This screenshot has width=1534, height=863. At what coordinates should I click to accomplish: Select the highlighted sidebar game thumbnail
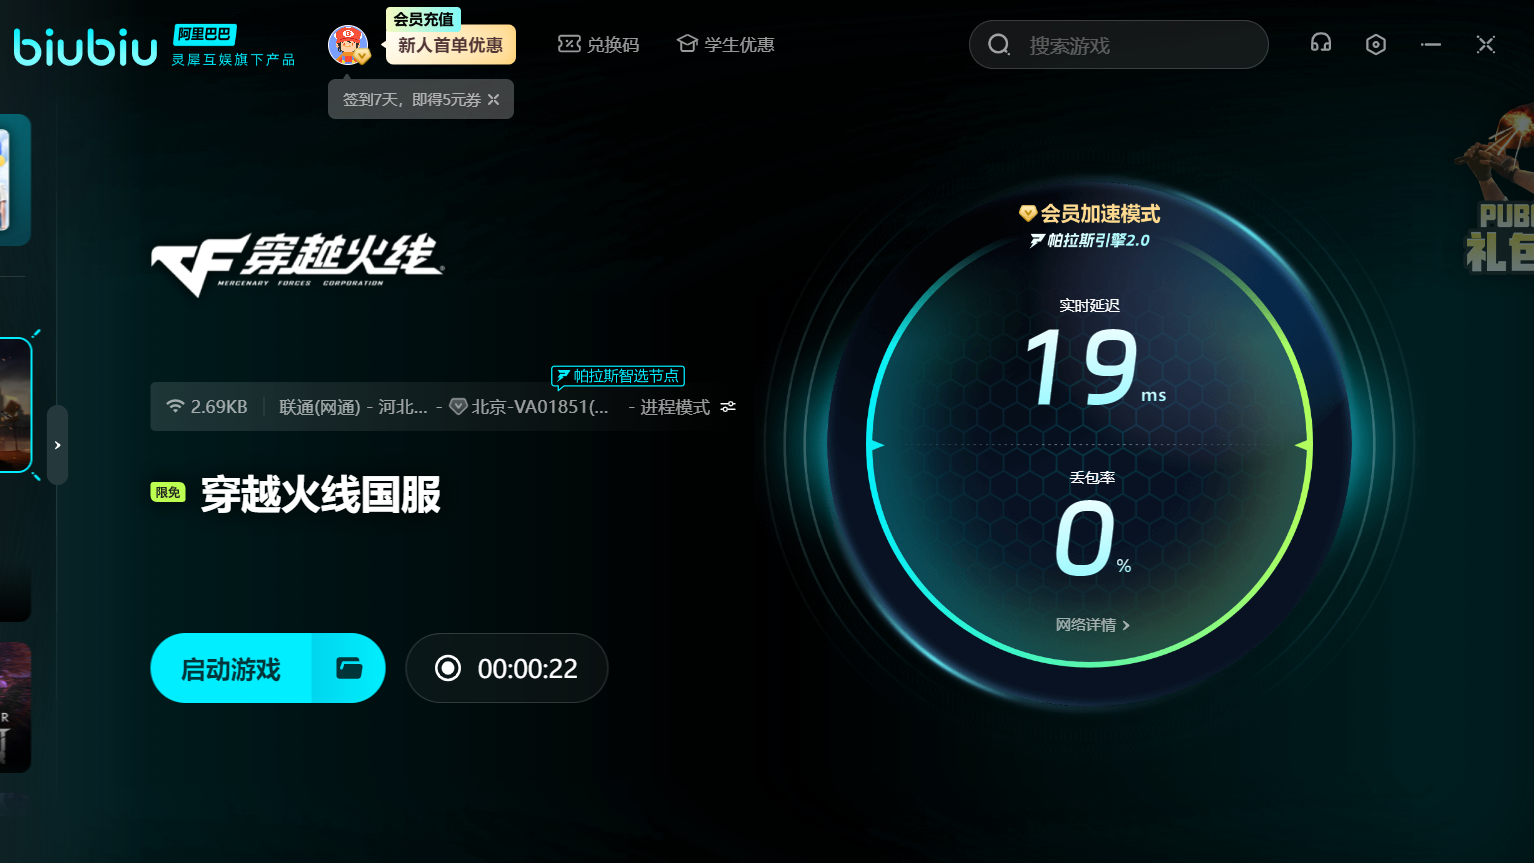15,405
